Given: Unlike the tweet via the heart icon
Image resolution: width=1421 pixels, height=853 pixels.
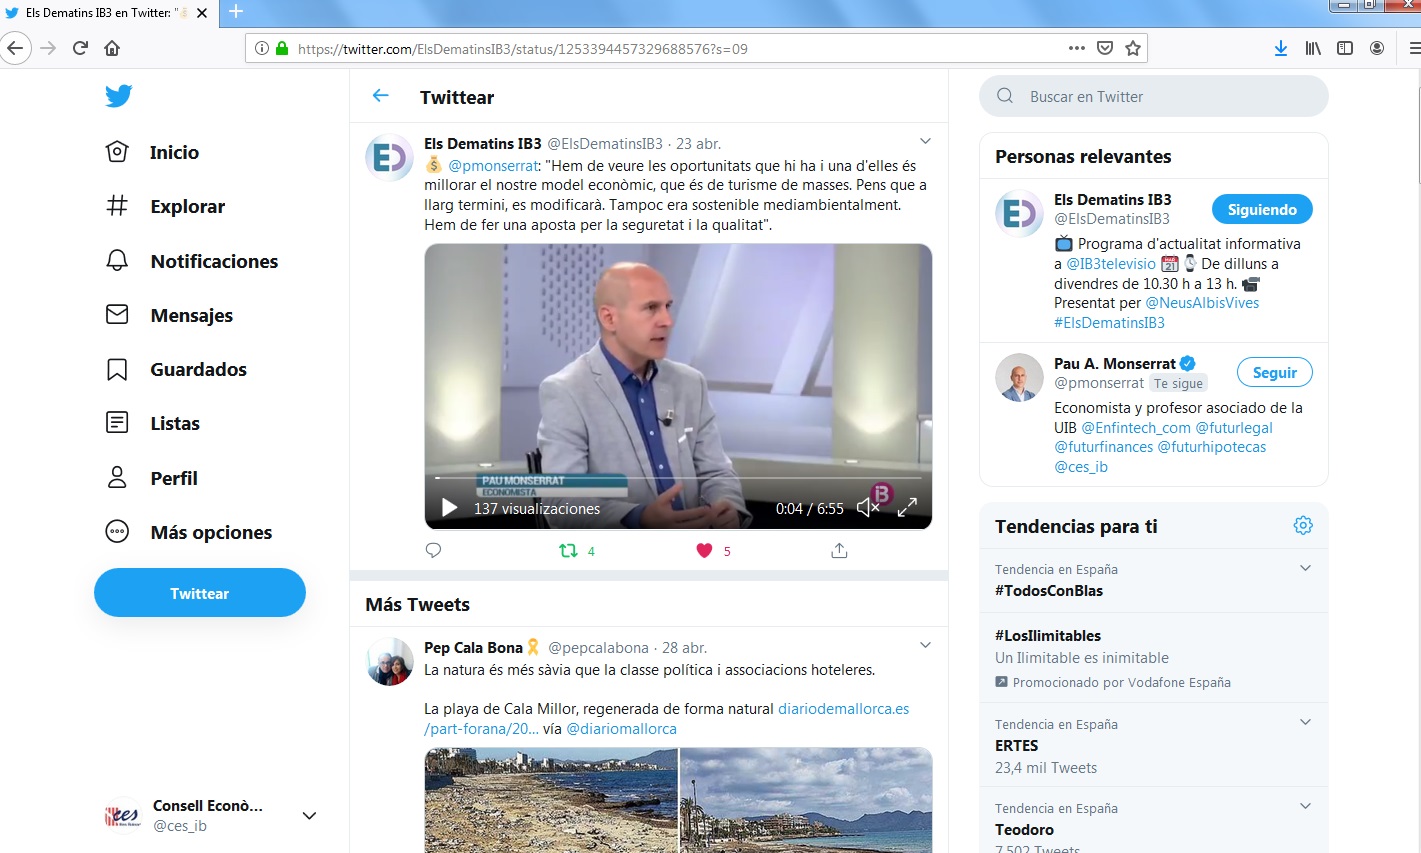Looking at the screenshot, I should pos(704,550).
